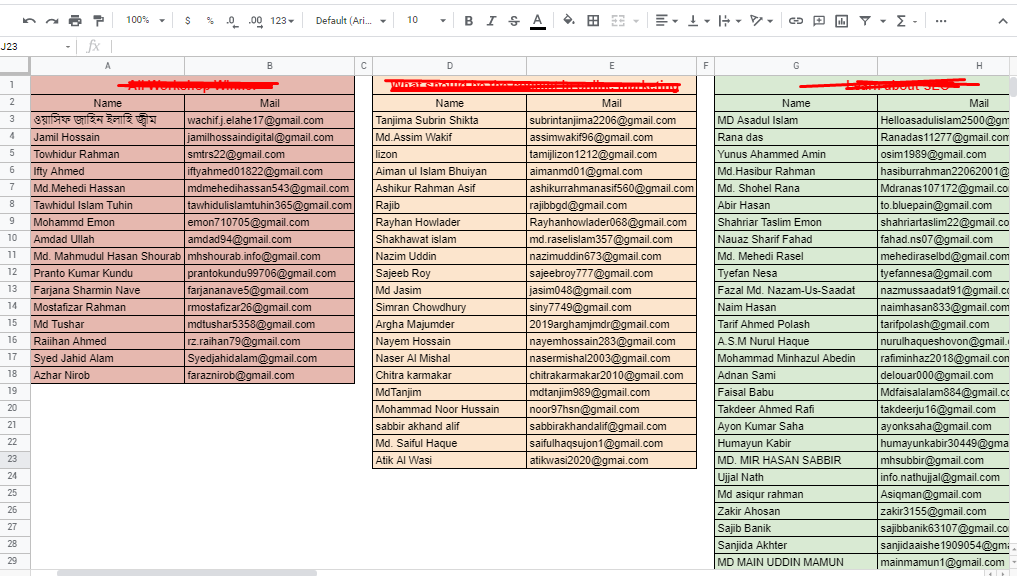Click cell Sanjida Akhter
Screen dimensions: 1017x576
[796, 545]
